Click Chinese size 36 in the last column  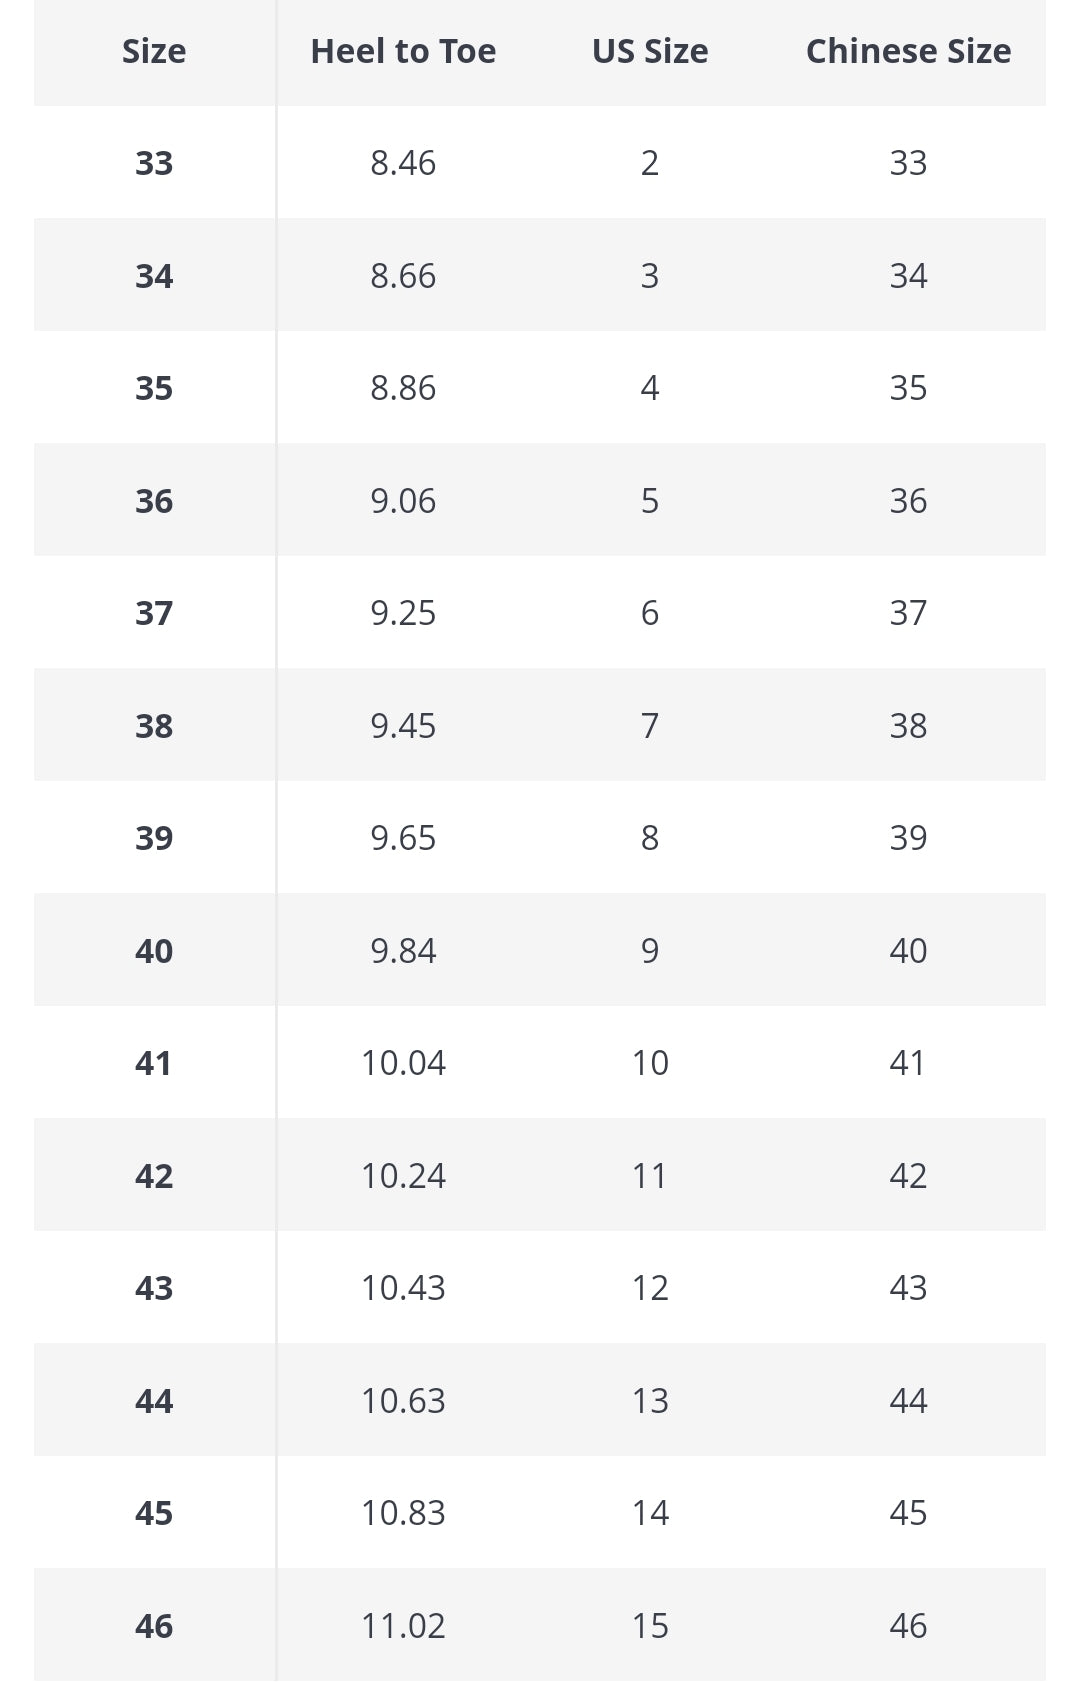click(908, 501)
